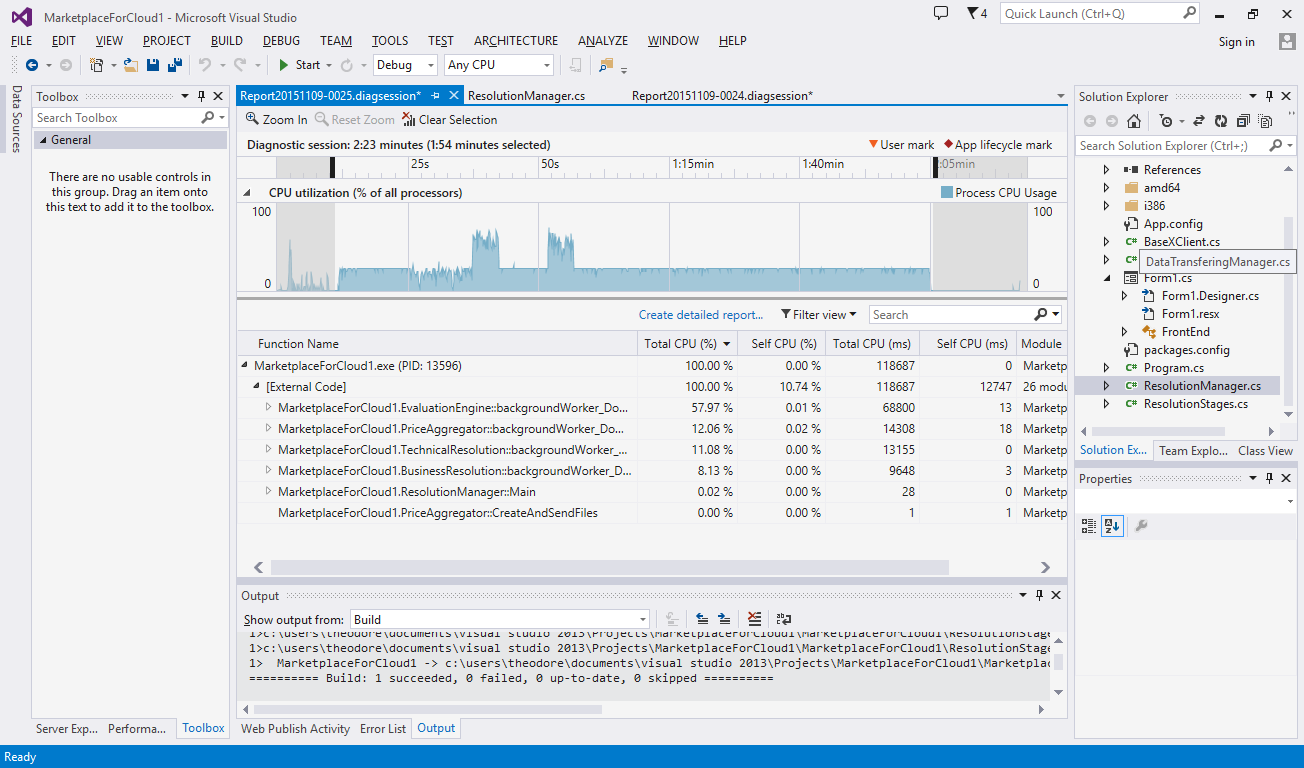
Task: Click the Pending Changes Filter clock icon
Action: pyautogui.click(x=1165, y=121)
